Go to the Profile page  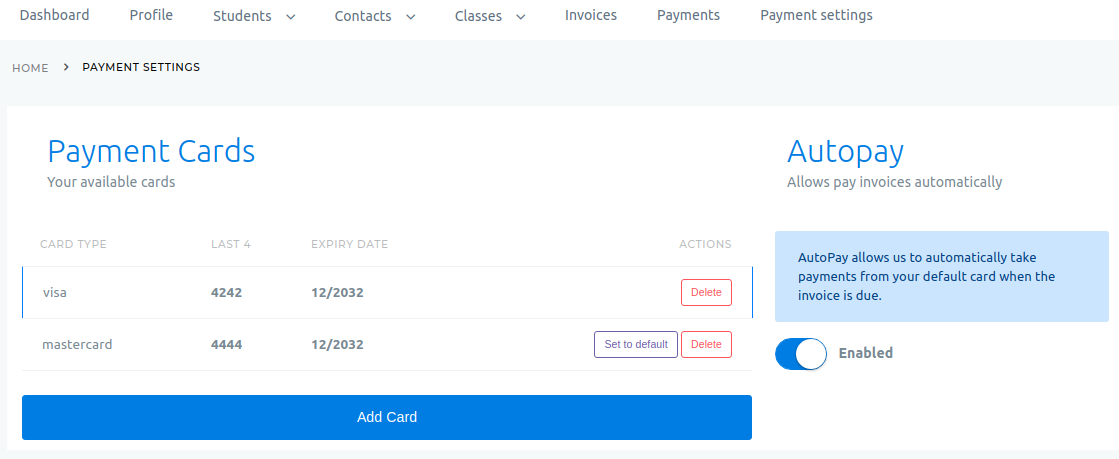tap(151, 15)
